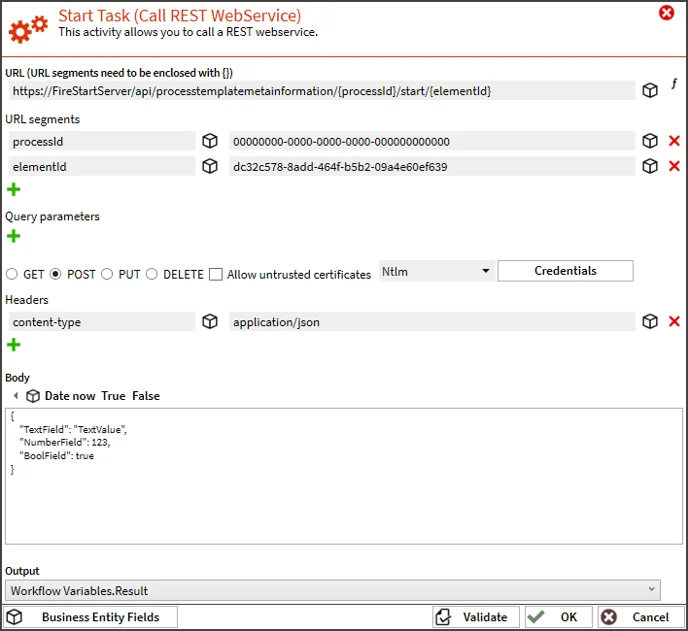Enable Allow untrusted certificates checkbox
688x631 pixels.
tap(215, 274)
